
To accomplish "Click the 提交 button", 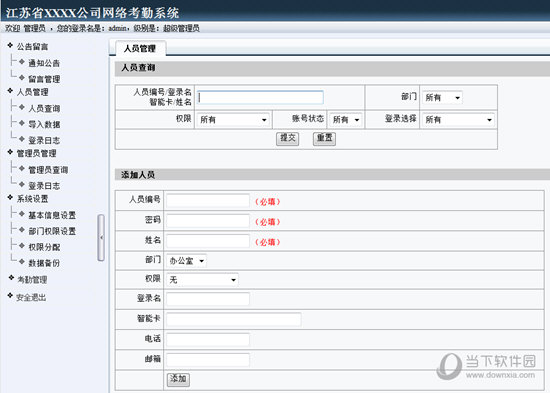I will (x=288, y=138).
